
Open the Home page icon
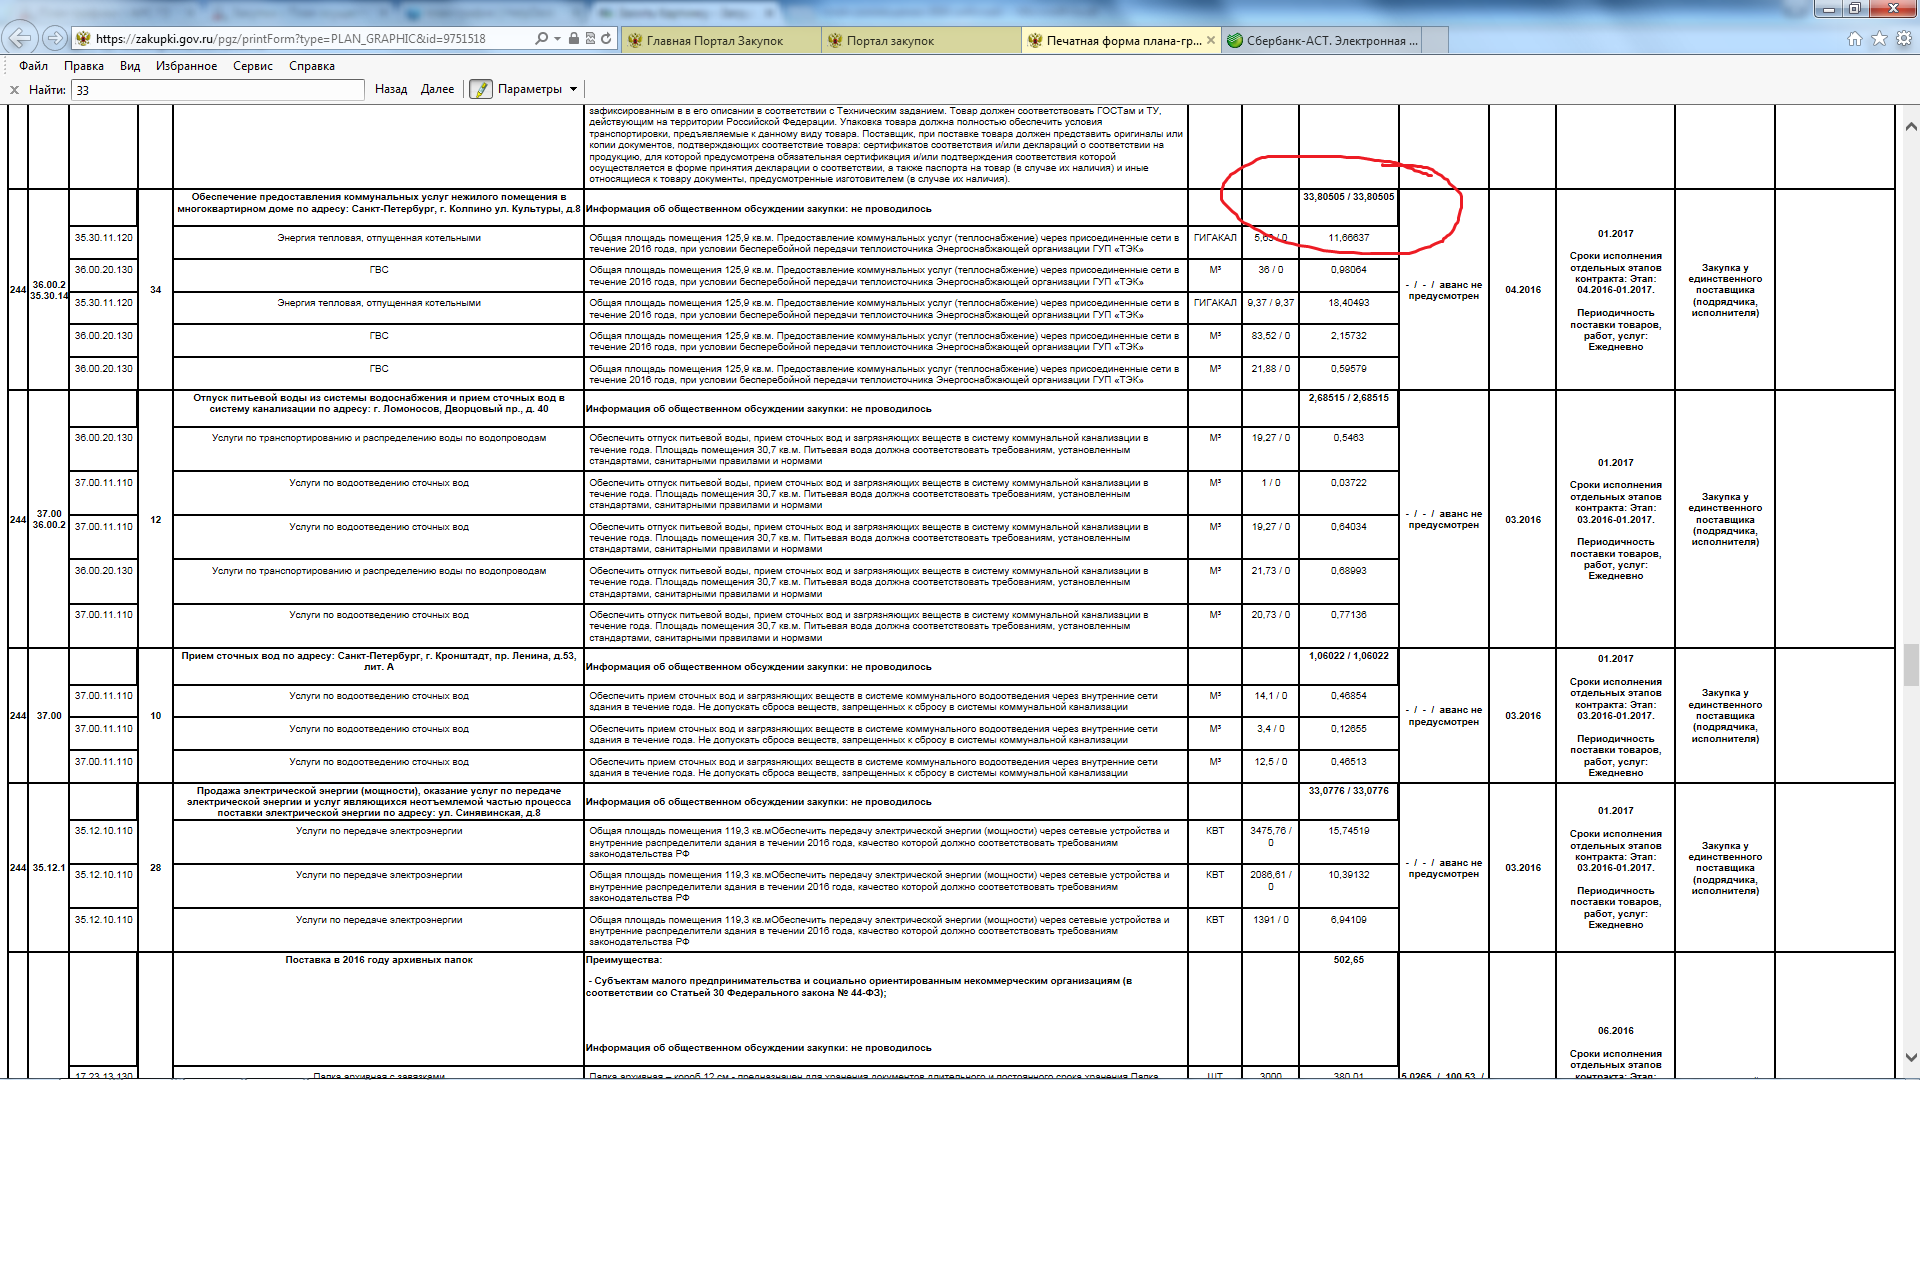[1855, 38]
